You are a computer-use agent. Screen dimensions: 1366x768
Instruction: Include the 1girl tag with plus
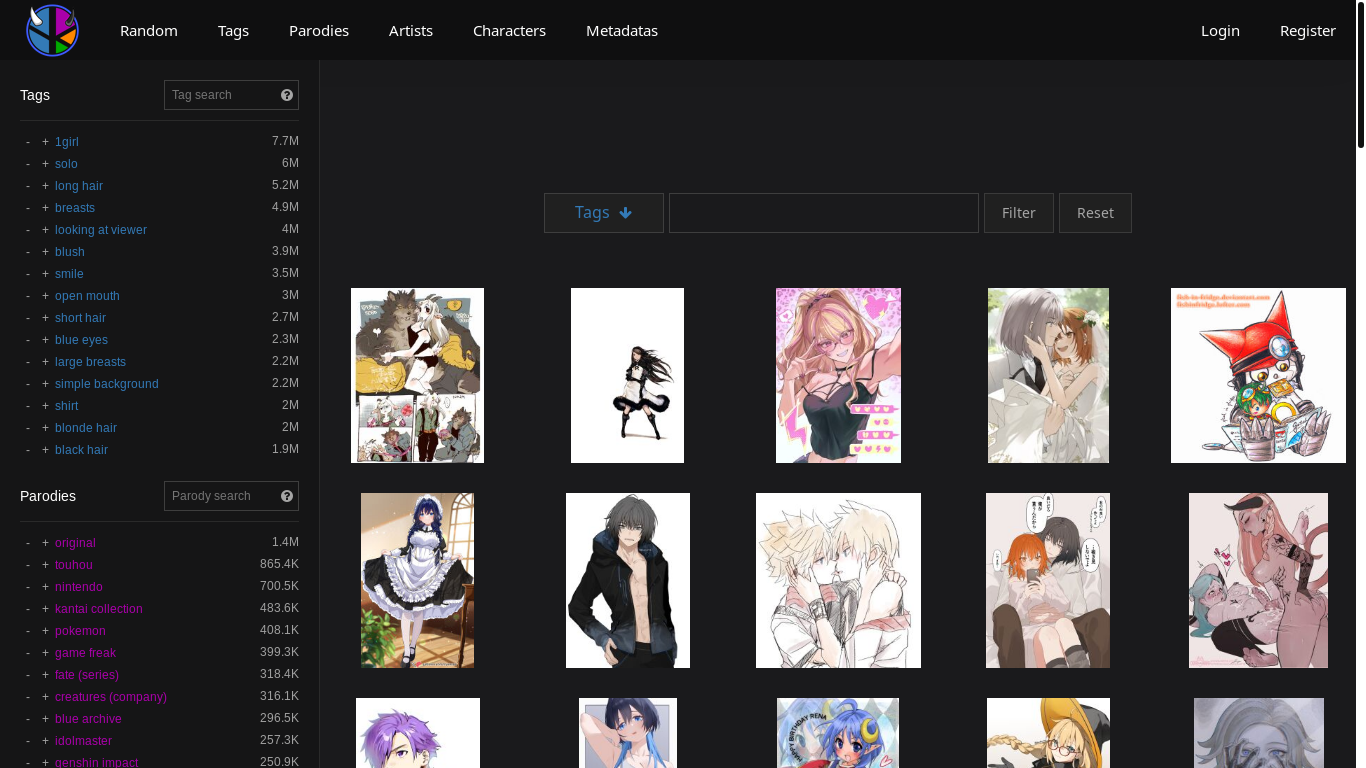45,142
